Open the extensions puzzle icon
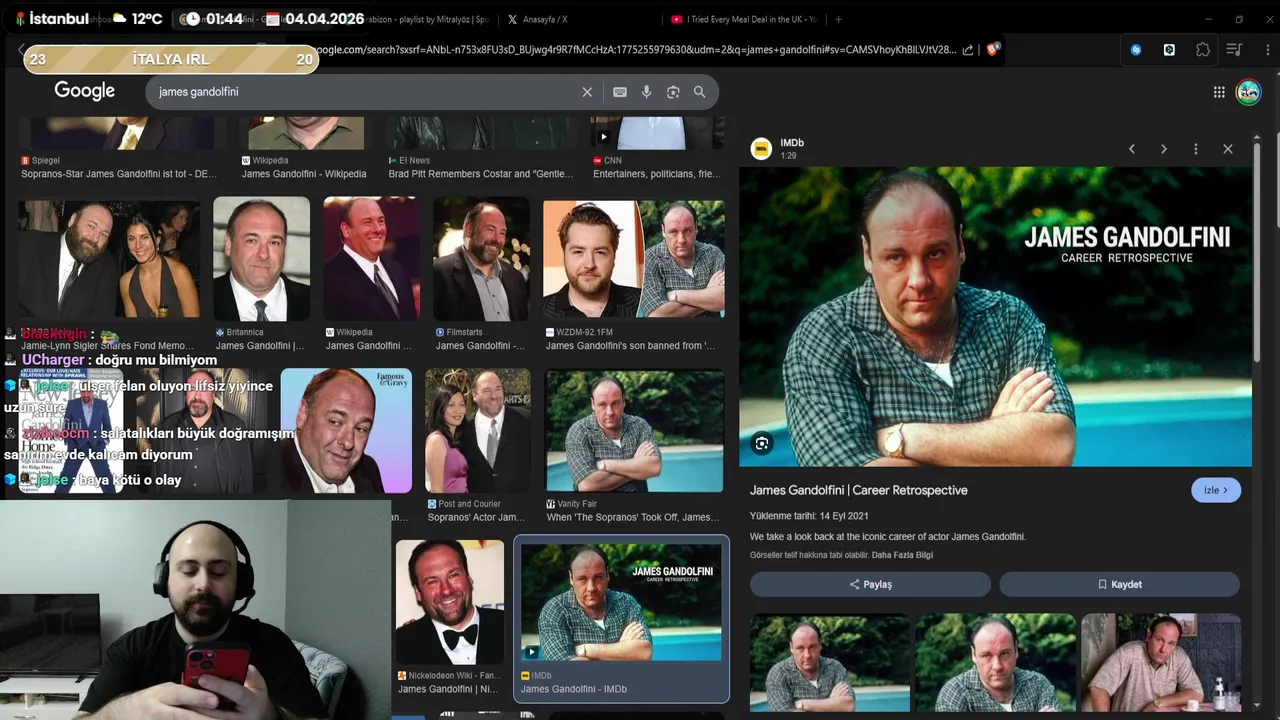1280x720 pixels. coord(1203,50)
